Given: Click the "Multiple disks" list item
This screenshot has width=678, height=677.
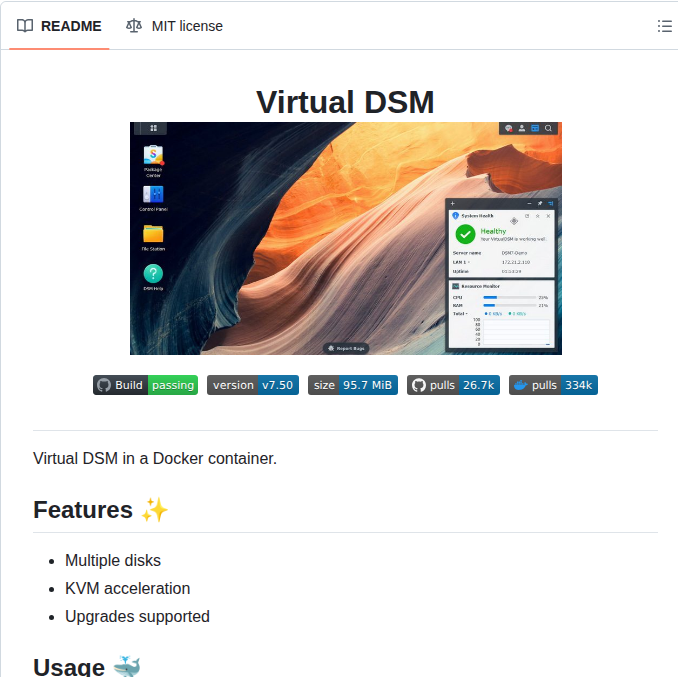Looking at the screenshot, I should click(113, 560).
